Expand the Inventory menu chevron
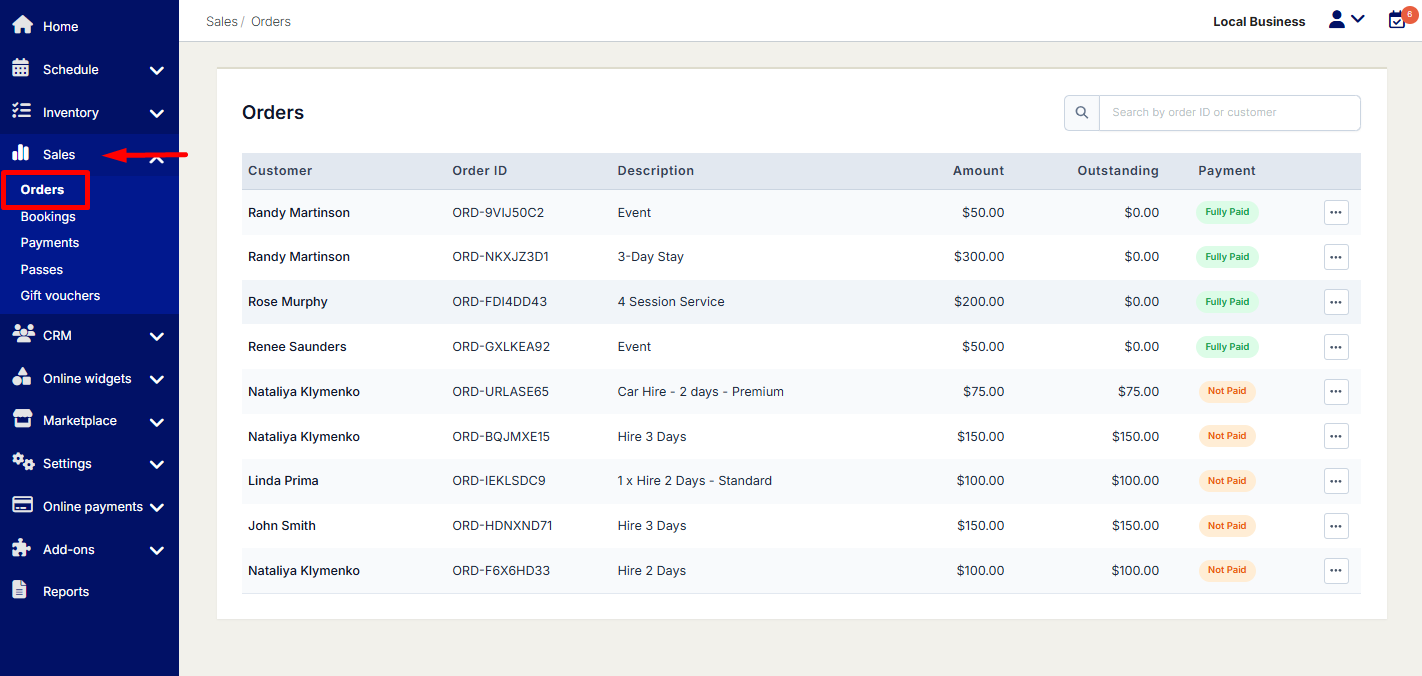Screen dimensions: 1422x676 click(x=156, y=113)
